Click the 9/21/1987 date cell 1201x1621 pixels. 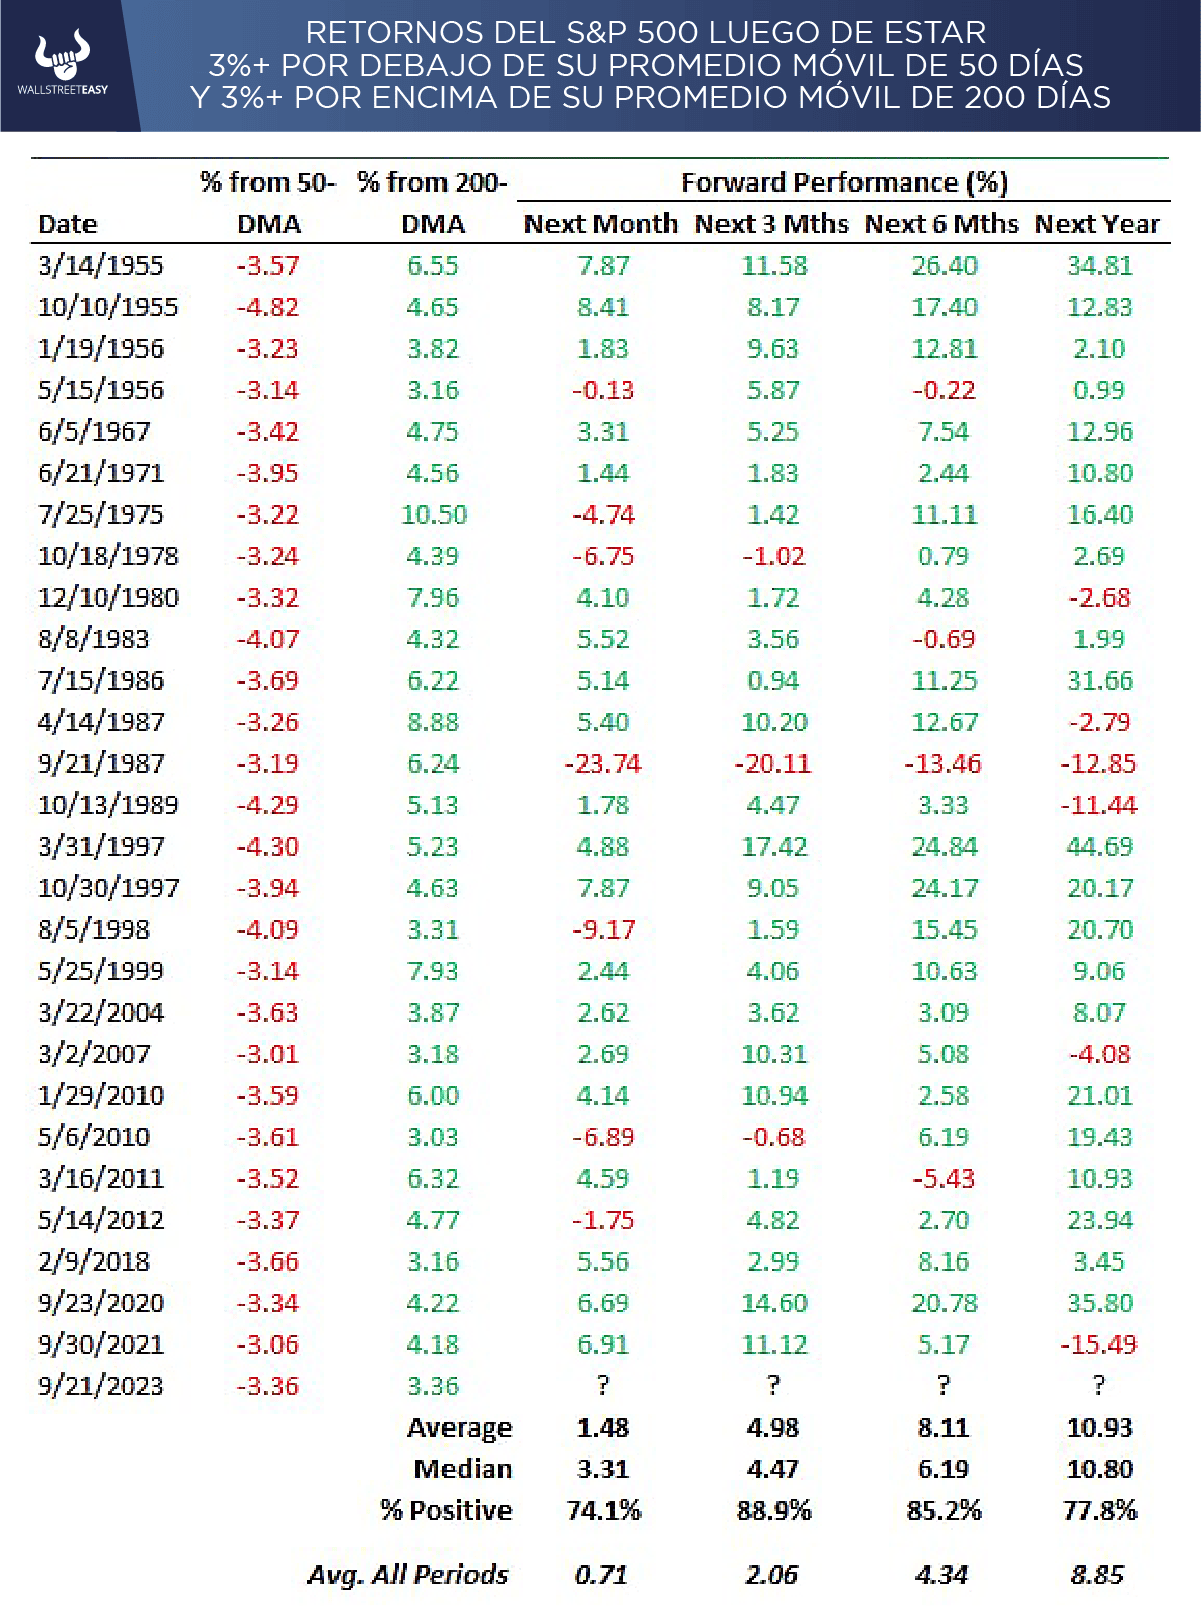100,764
